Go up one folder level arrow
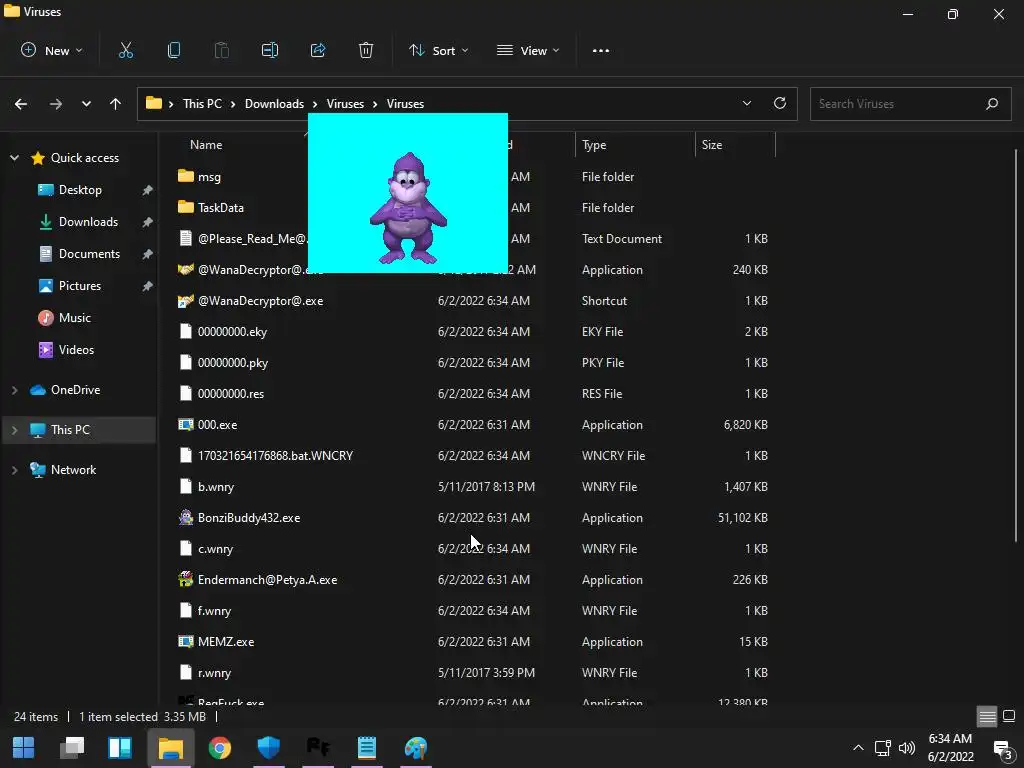The height and width of the screenshot is (768, 1024). 116,104
